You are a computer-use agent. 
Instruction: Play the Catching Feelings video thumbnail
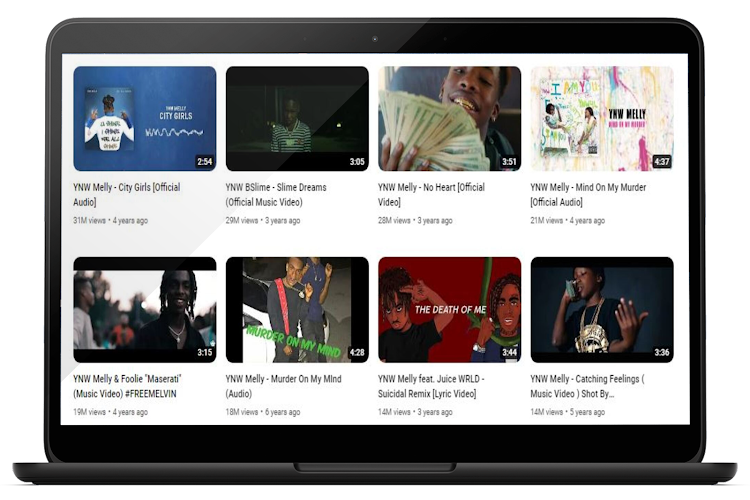pyautogui.click(x=601, y=309)
